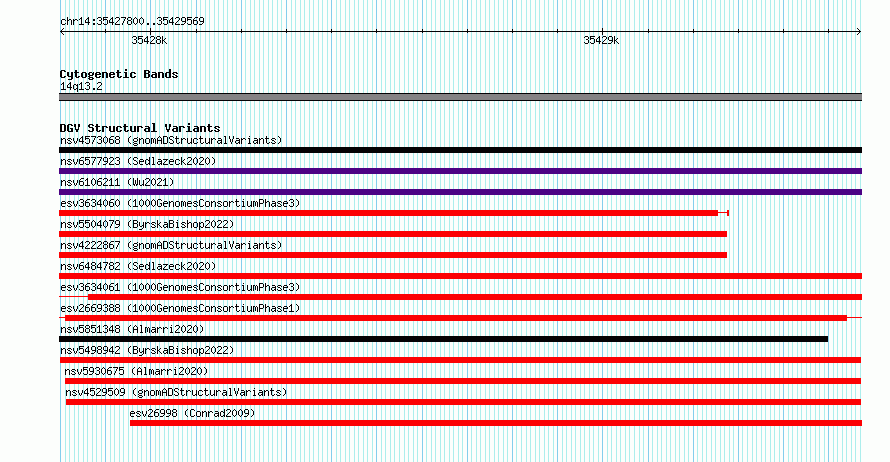This screenshot has width=890, height=462.
Task: Click nsv5930675 (Almarri2020) label
Action: coord(136,371)
